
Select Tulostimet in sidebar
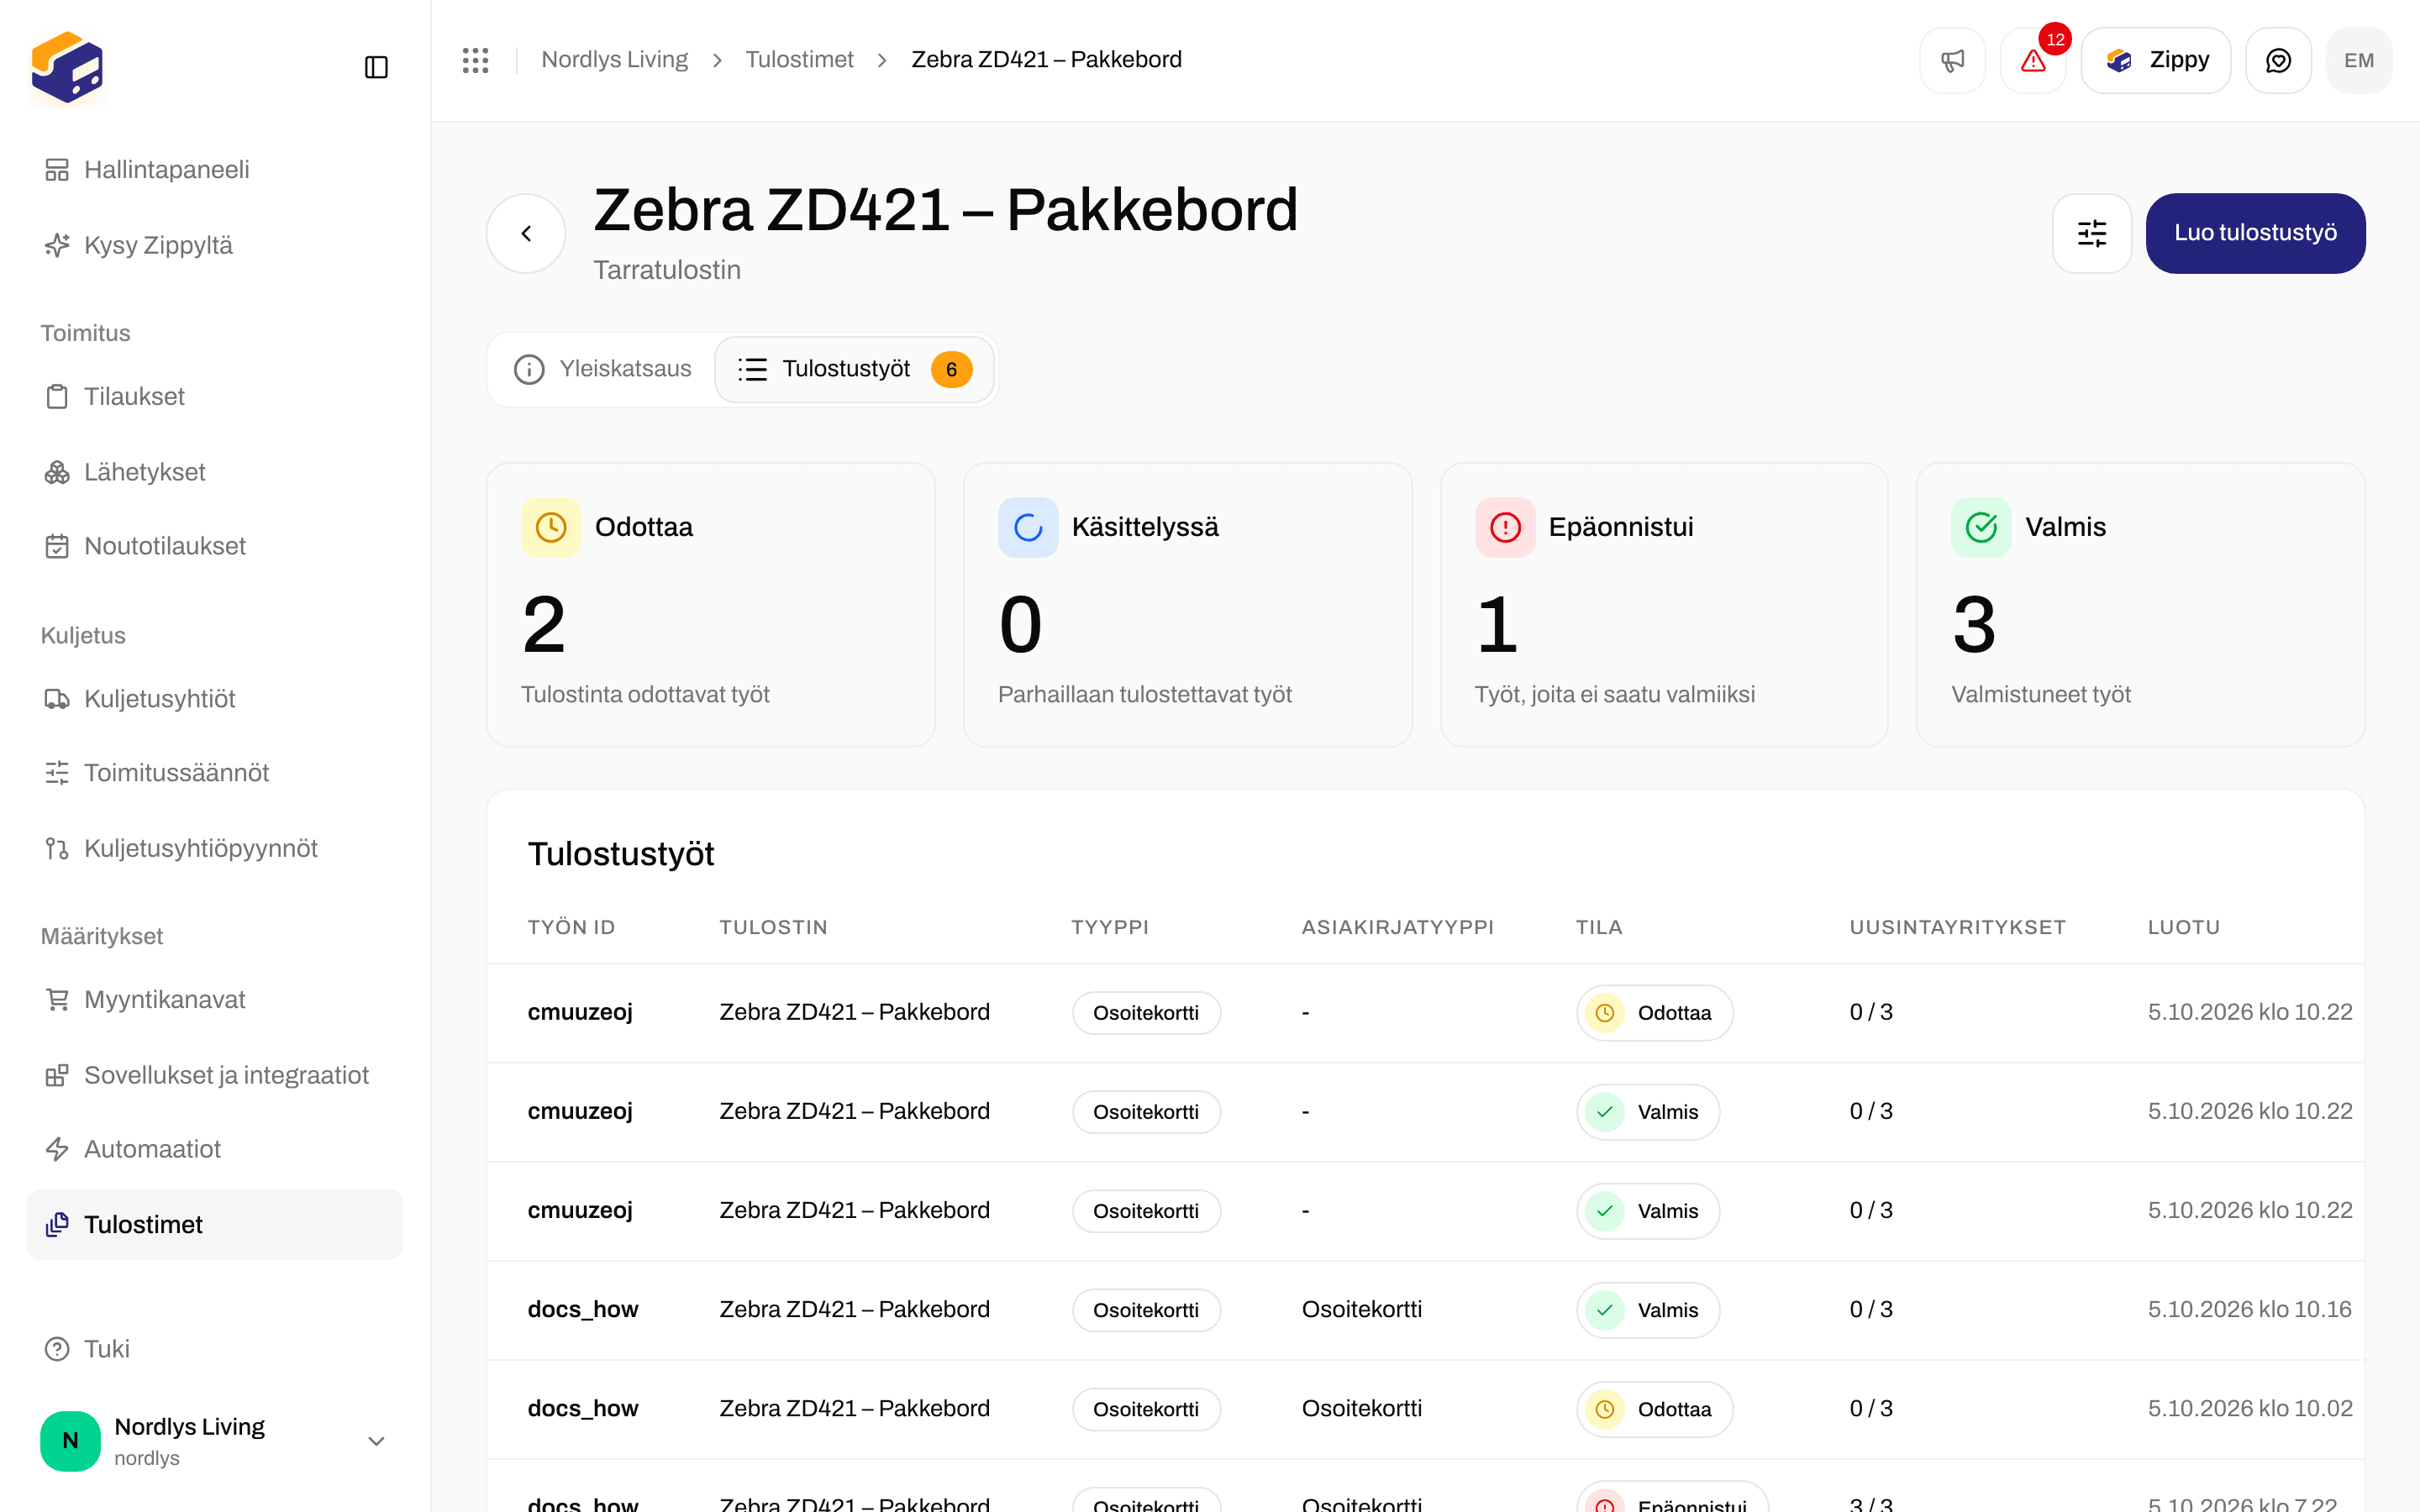[215, 1225]
